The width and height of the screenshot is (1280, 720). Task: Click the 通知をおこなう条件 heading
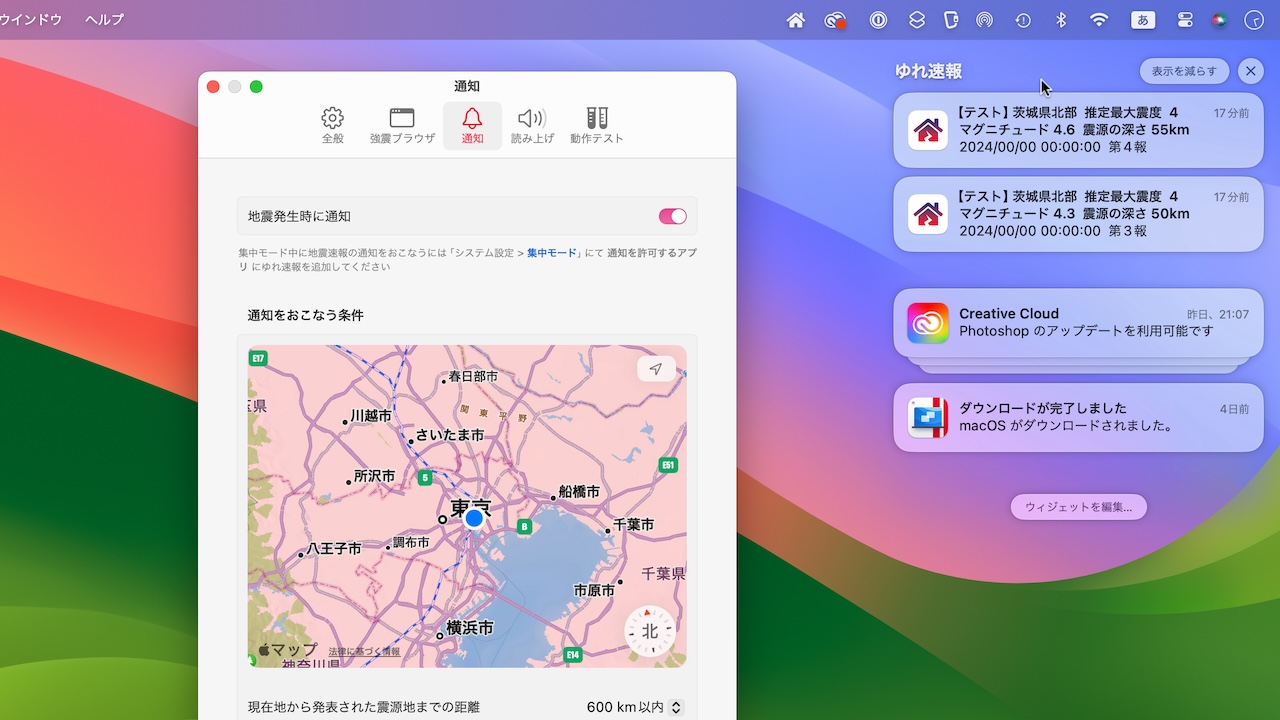tap(306, 315)
